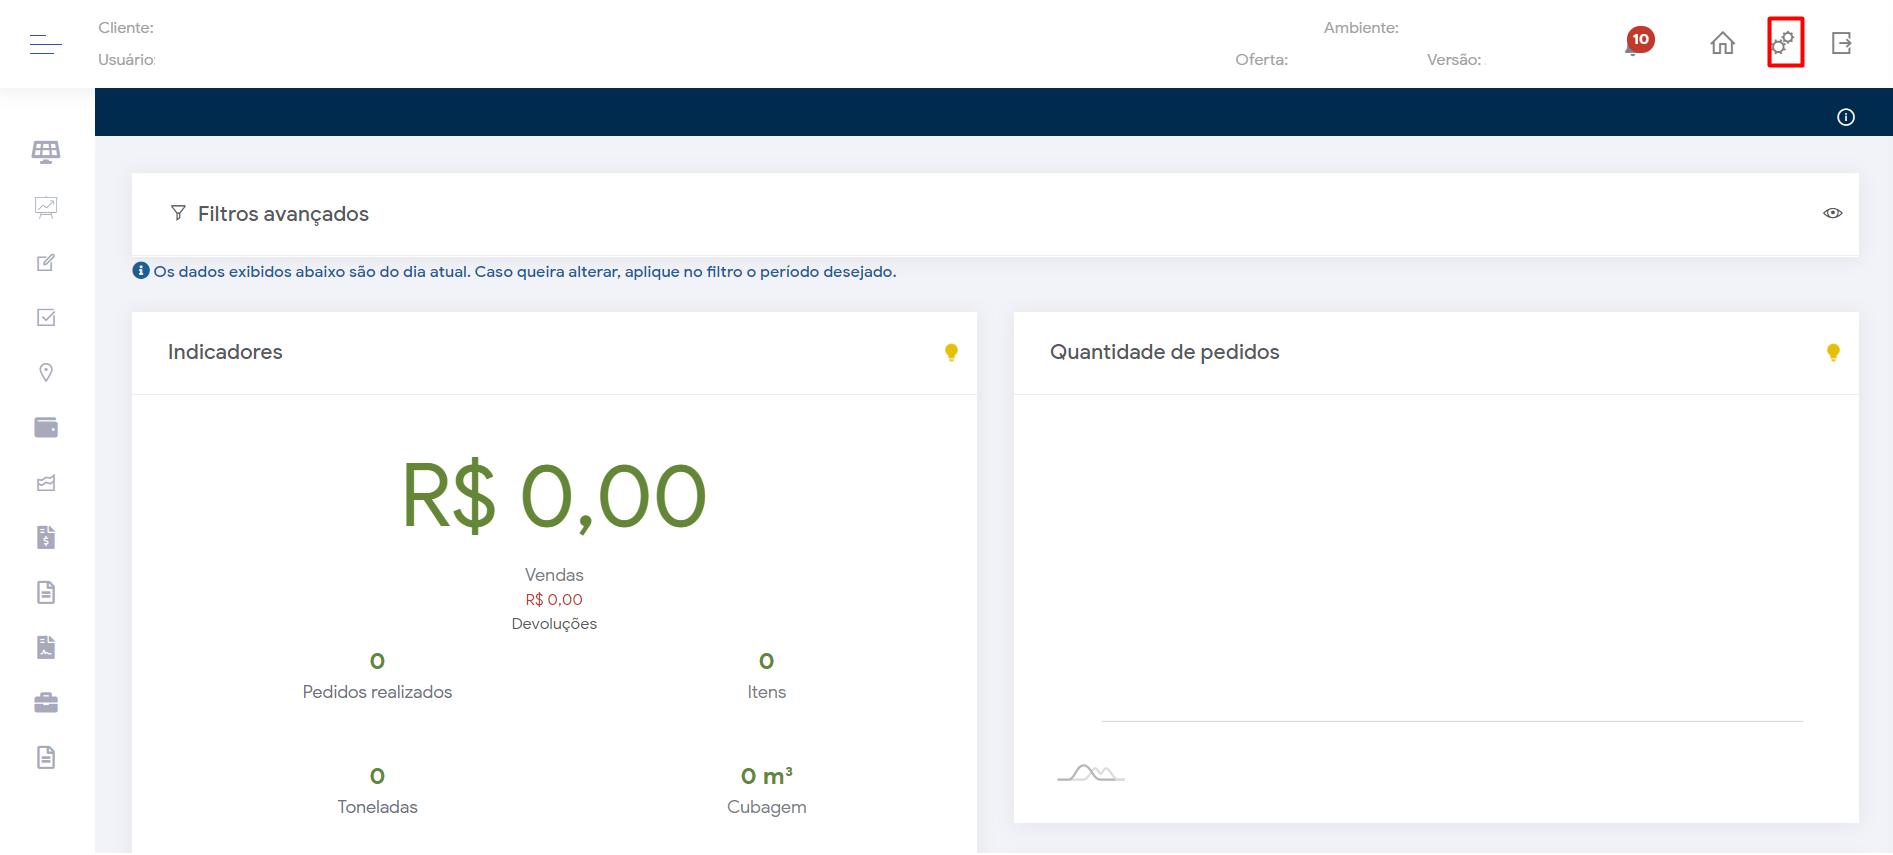Click the info icon in dark blue bar
Screen dimensions: 1893x855
(1845, 117)
